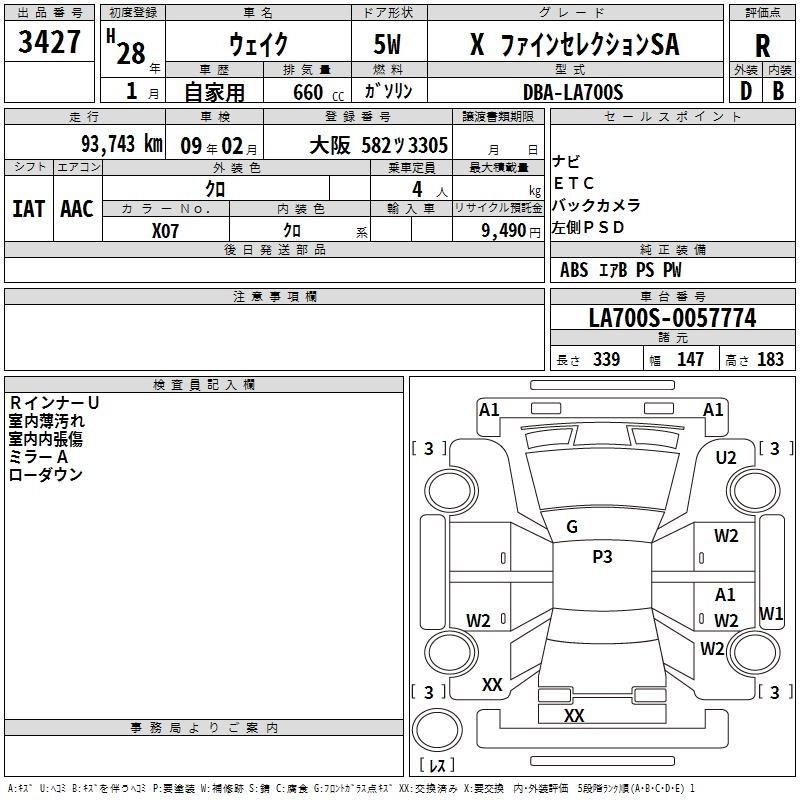Image resolution: width=800 pixels, height=800 pixels.
Task: Select the P3 marker on the roof
Action: tap(602, 557)
